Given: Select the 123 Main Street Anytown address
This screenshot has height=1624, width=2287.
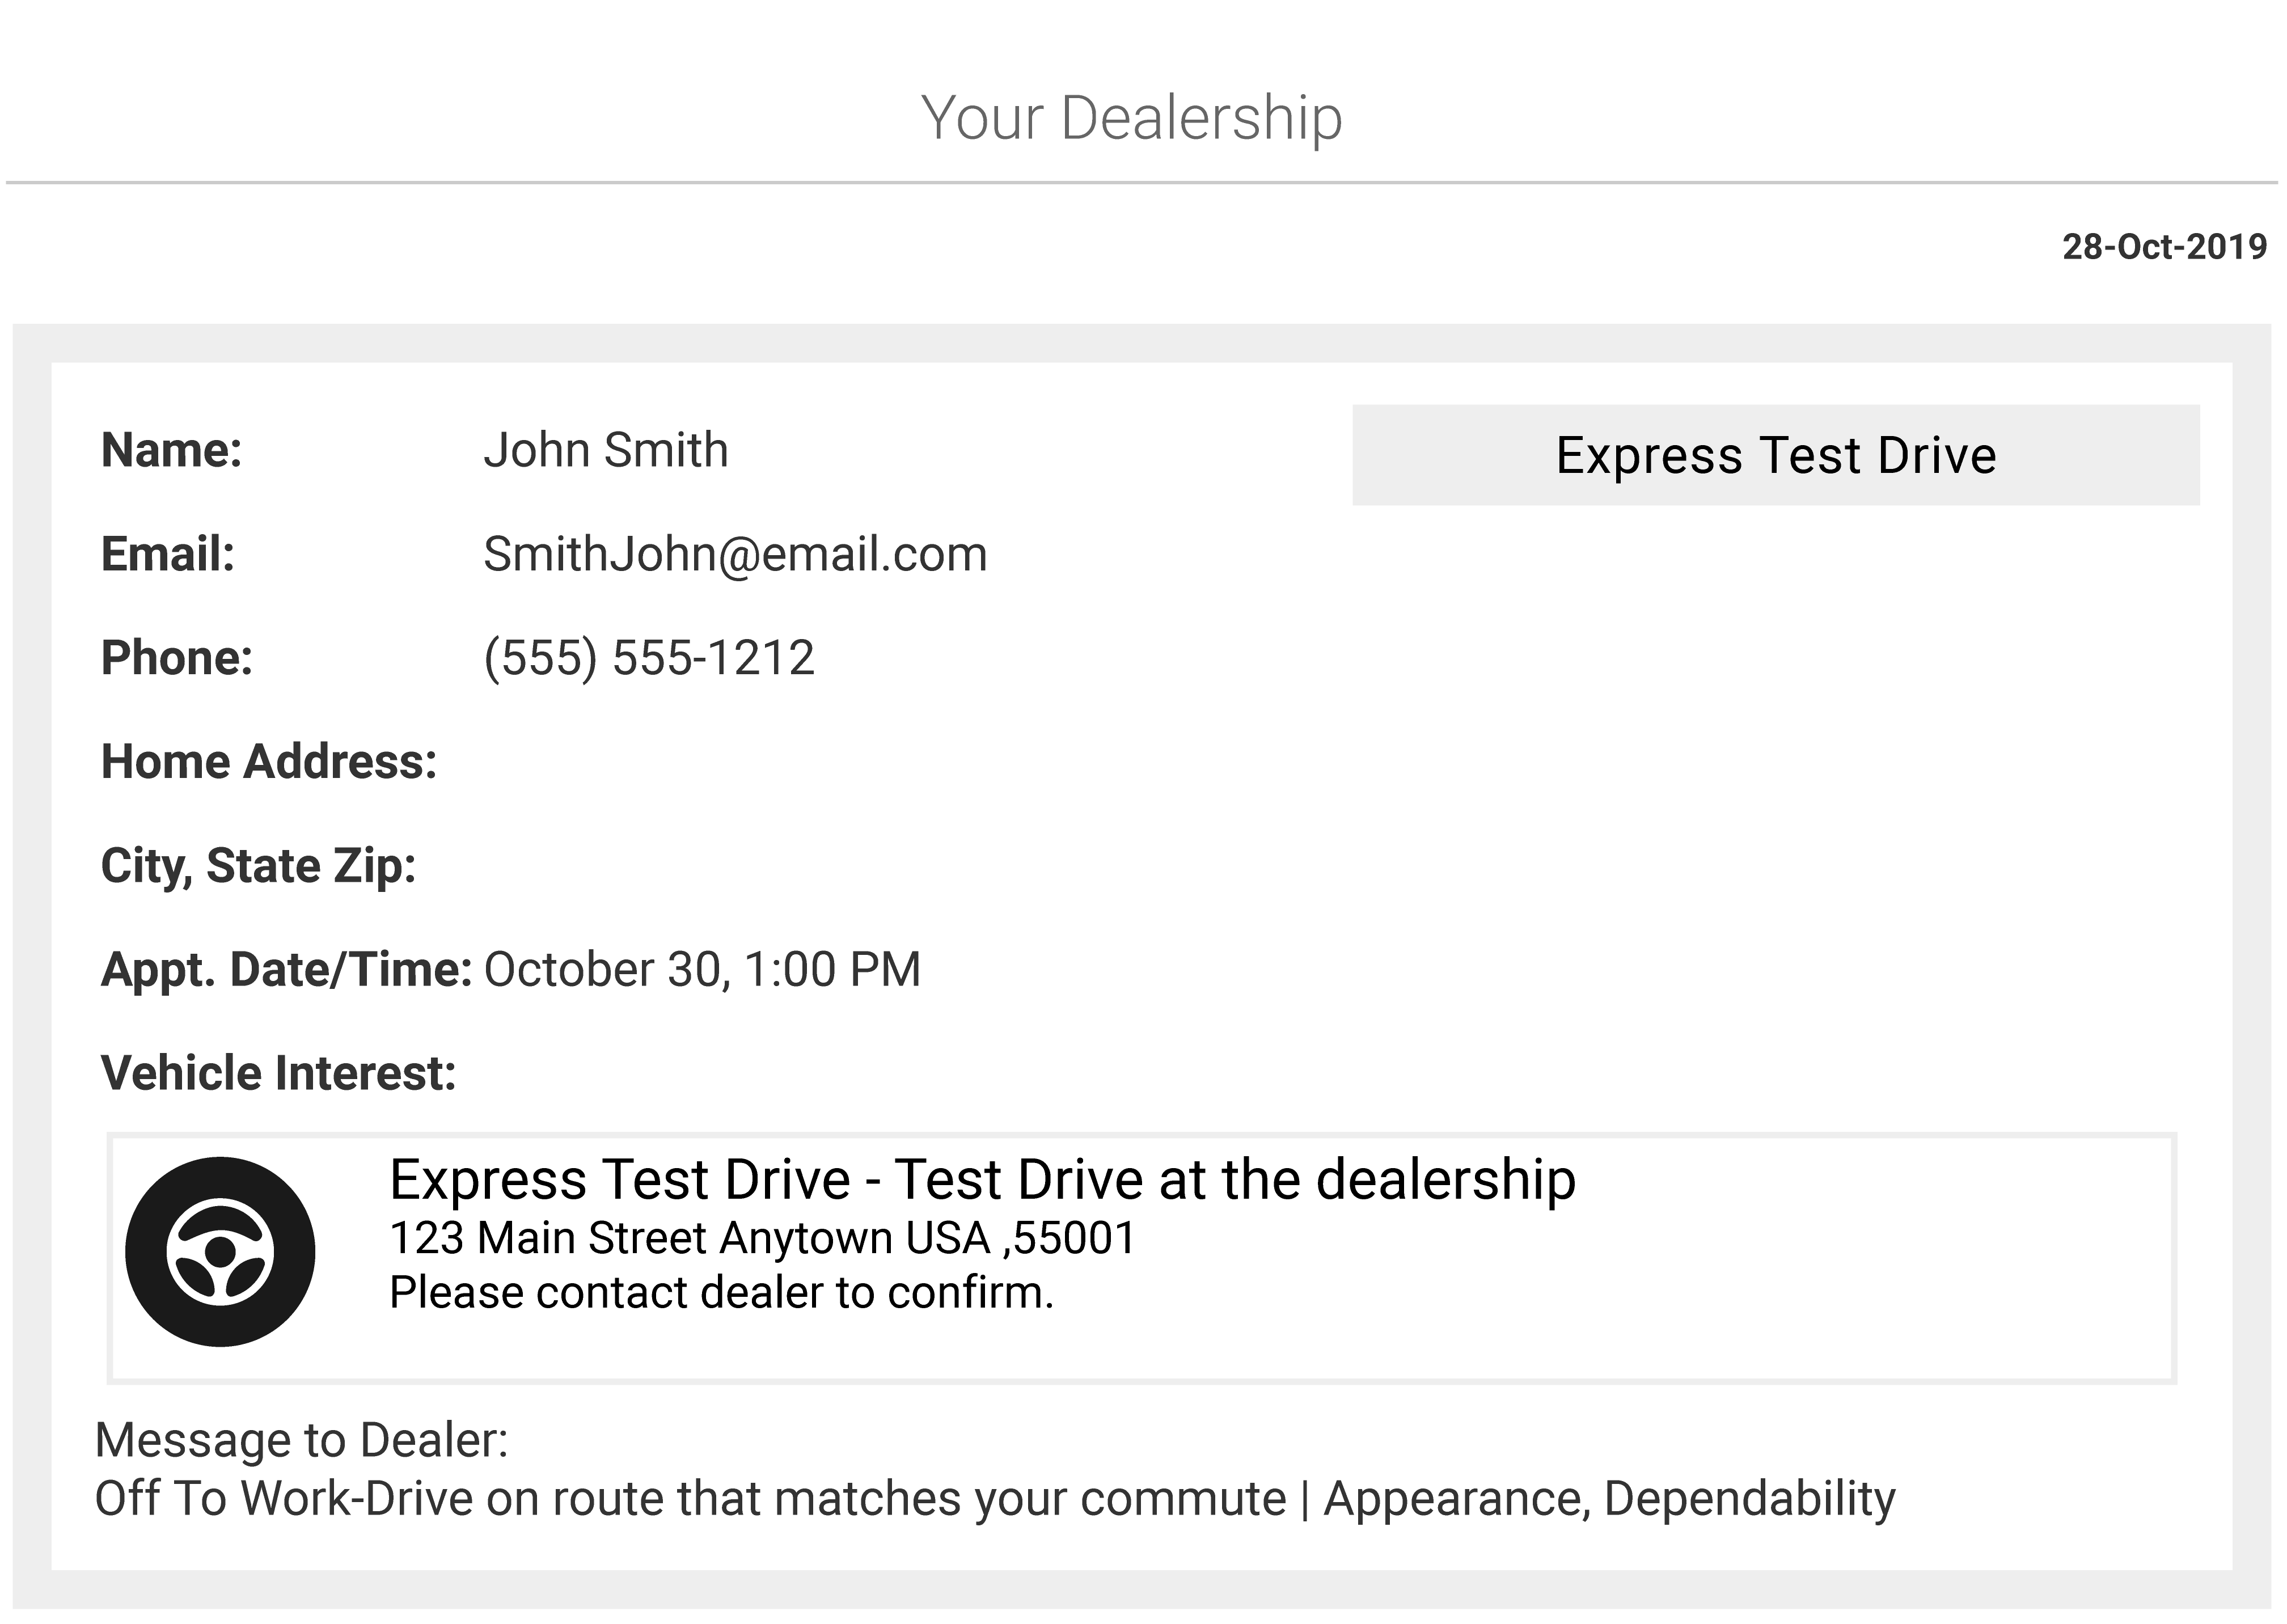Looking at the screenshot, I should pyautogui.click(x=762, y=1238).
